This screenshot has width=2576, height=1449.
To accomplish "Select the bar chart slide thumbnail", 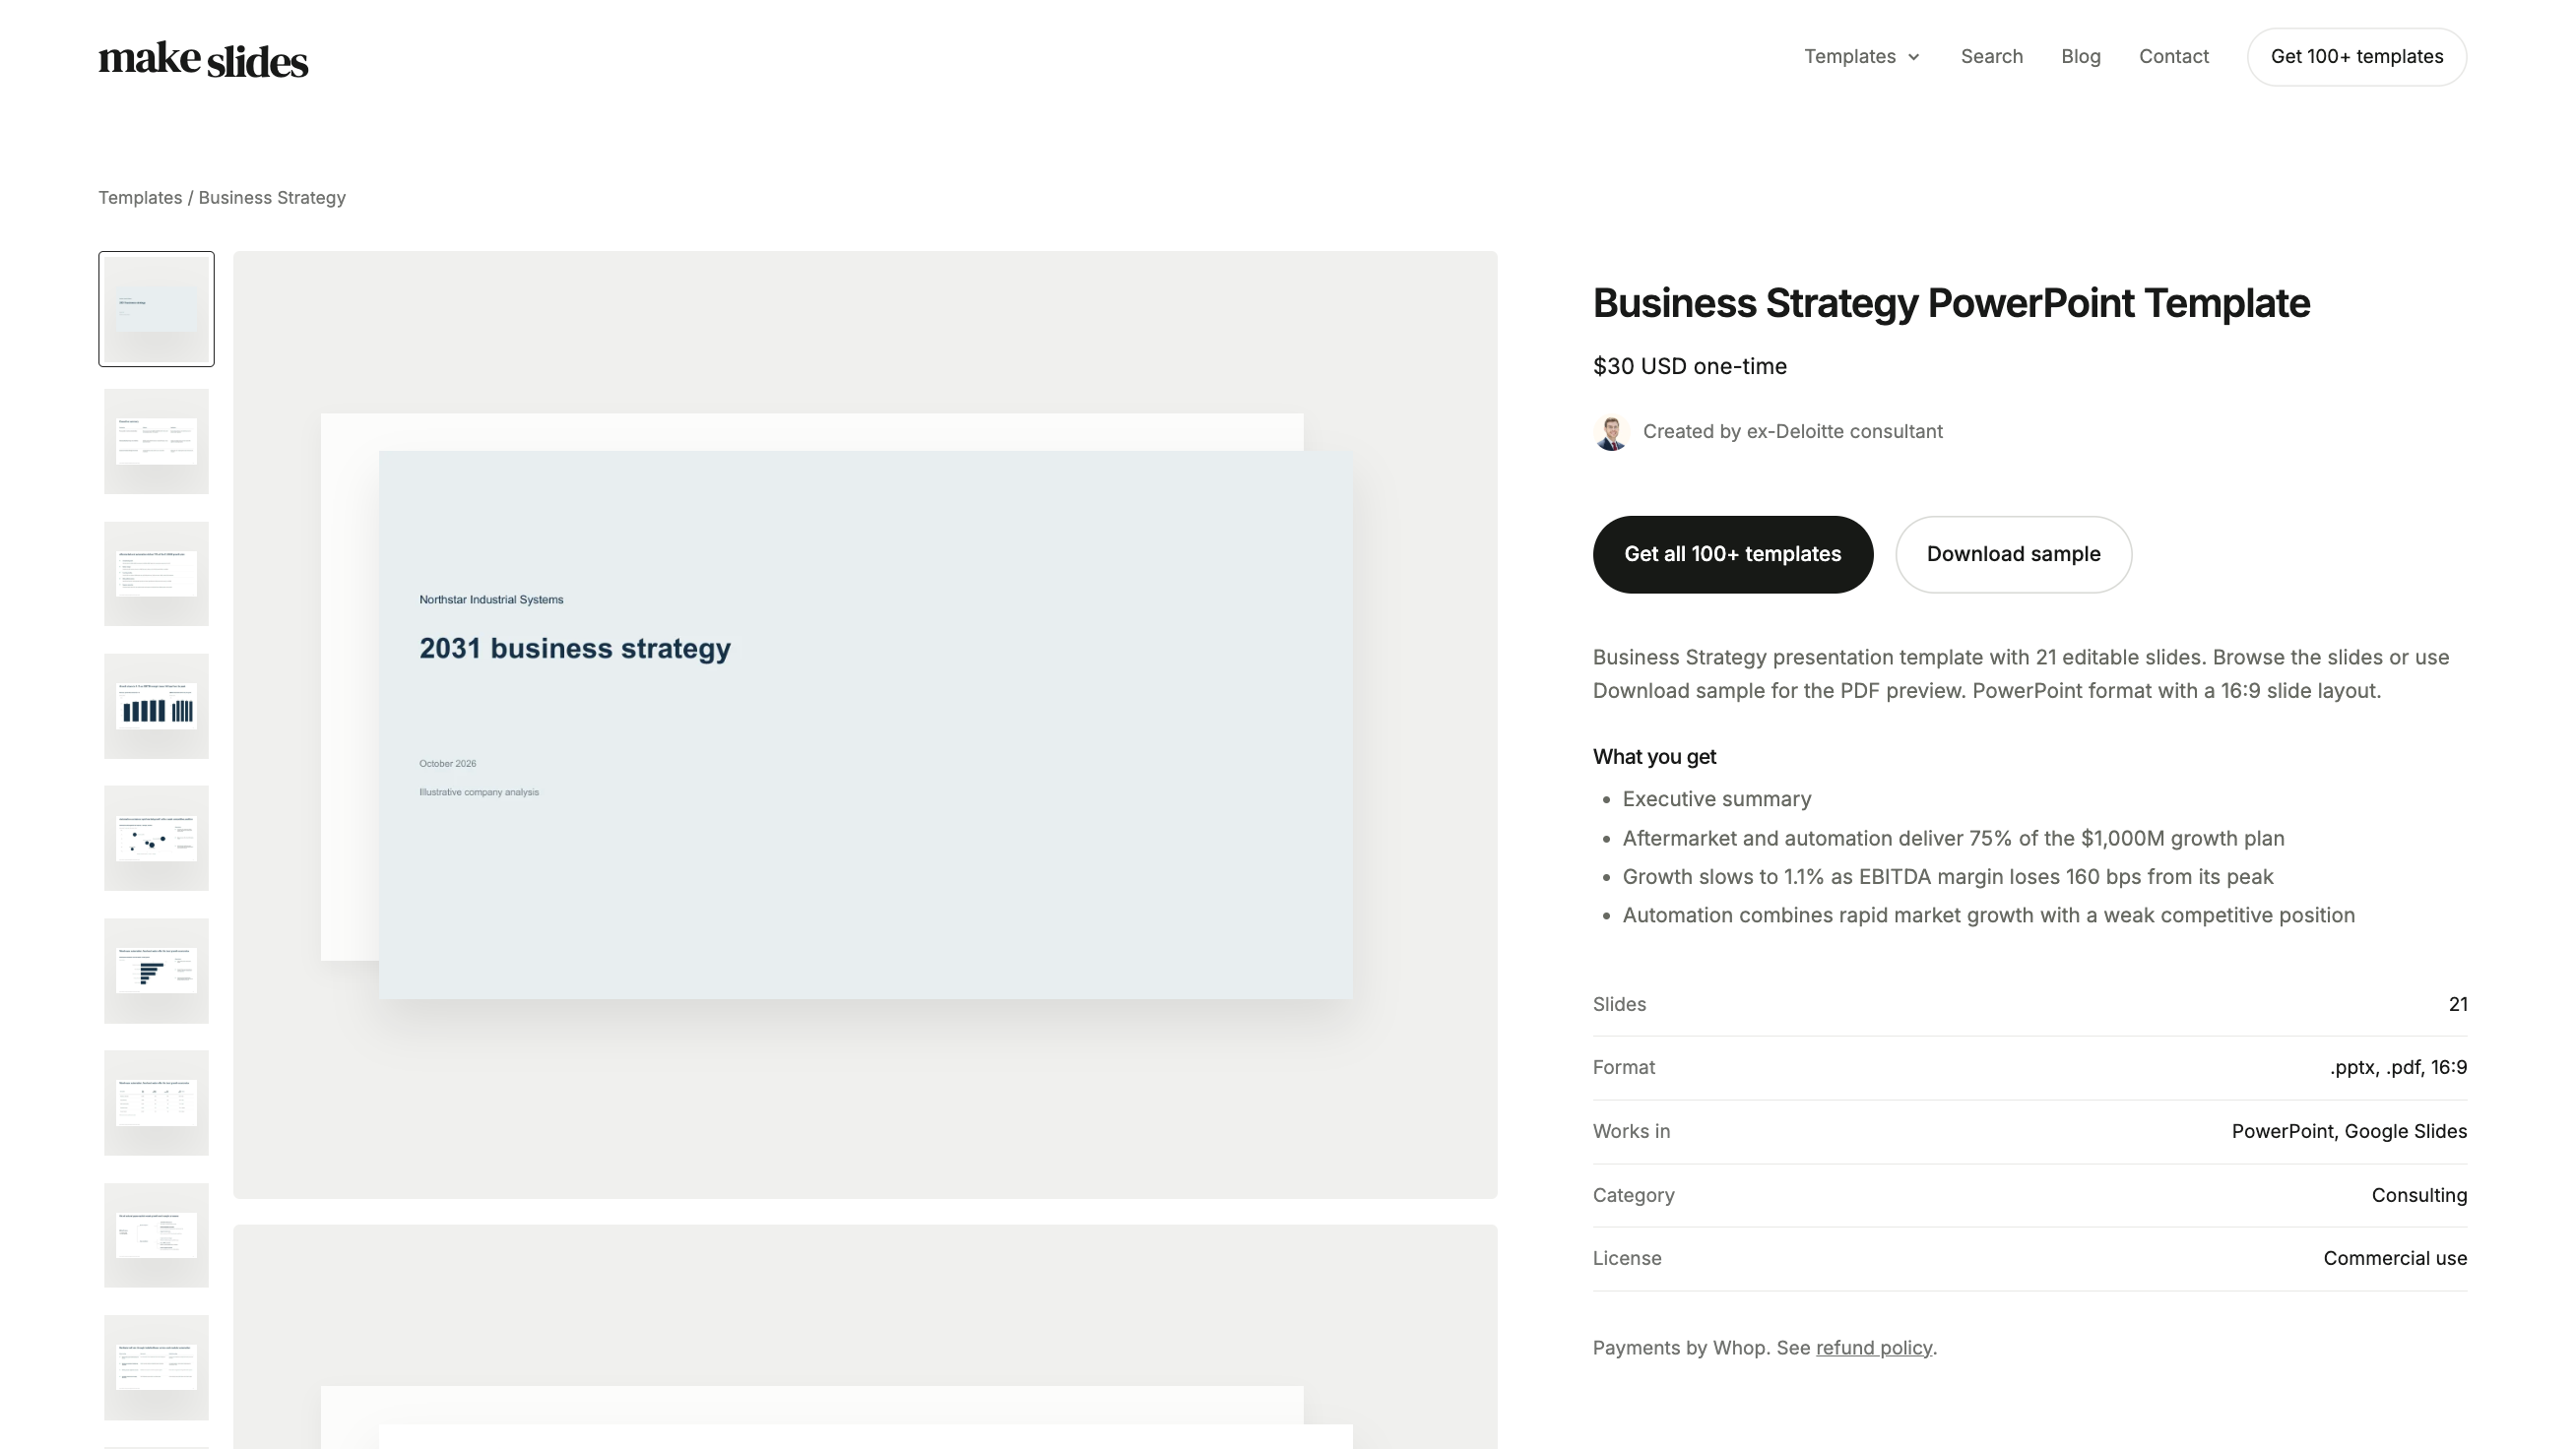I will click(156, 706).
